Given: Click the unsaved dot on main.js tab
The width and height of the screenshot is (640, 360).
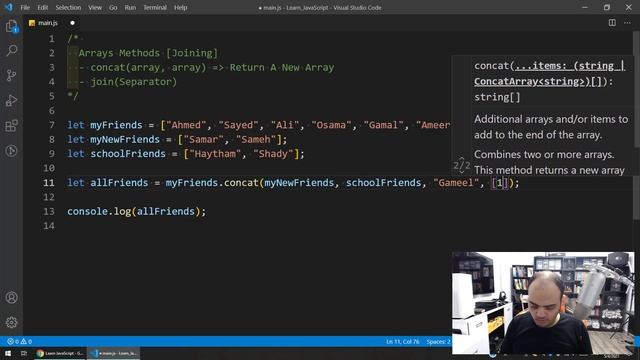Looking at the screenshot, I should tap(72, 23).
